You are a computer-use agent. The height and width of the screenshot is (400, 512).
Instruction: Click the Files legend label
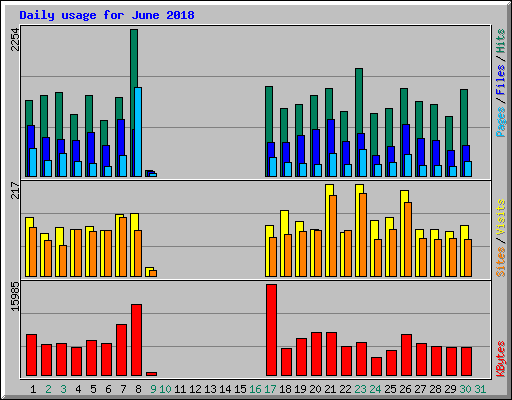(x=500, y=80)
